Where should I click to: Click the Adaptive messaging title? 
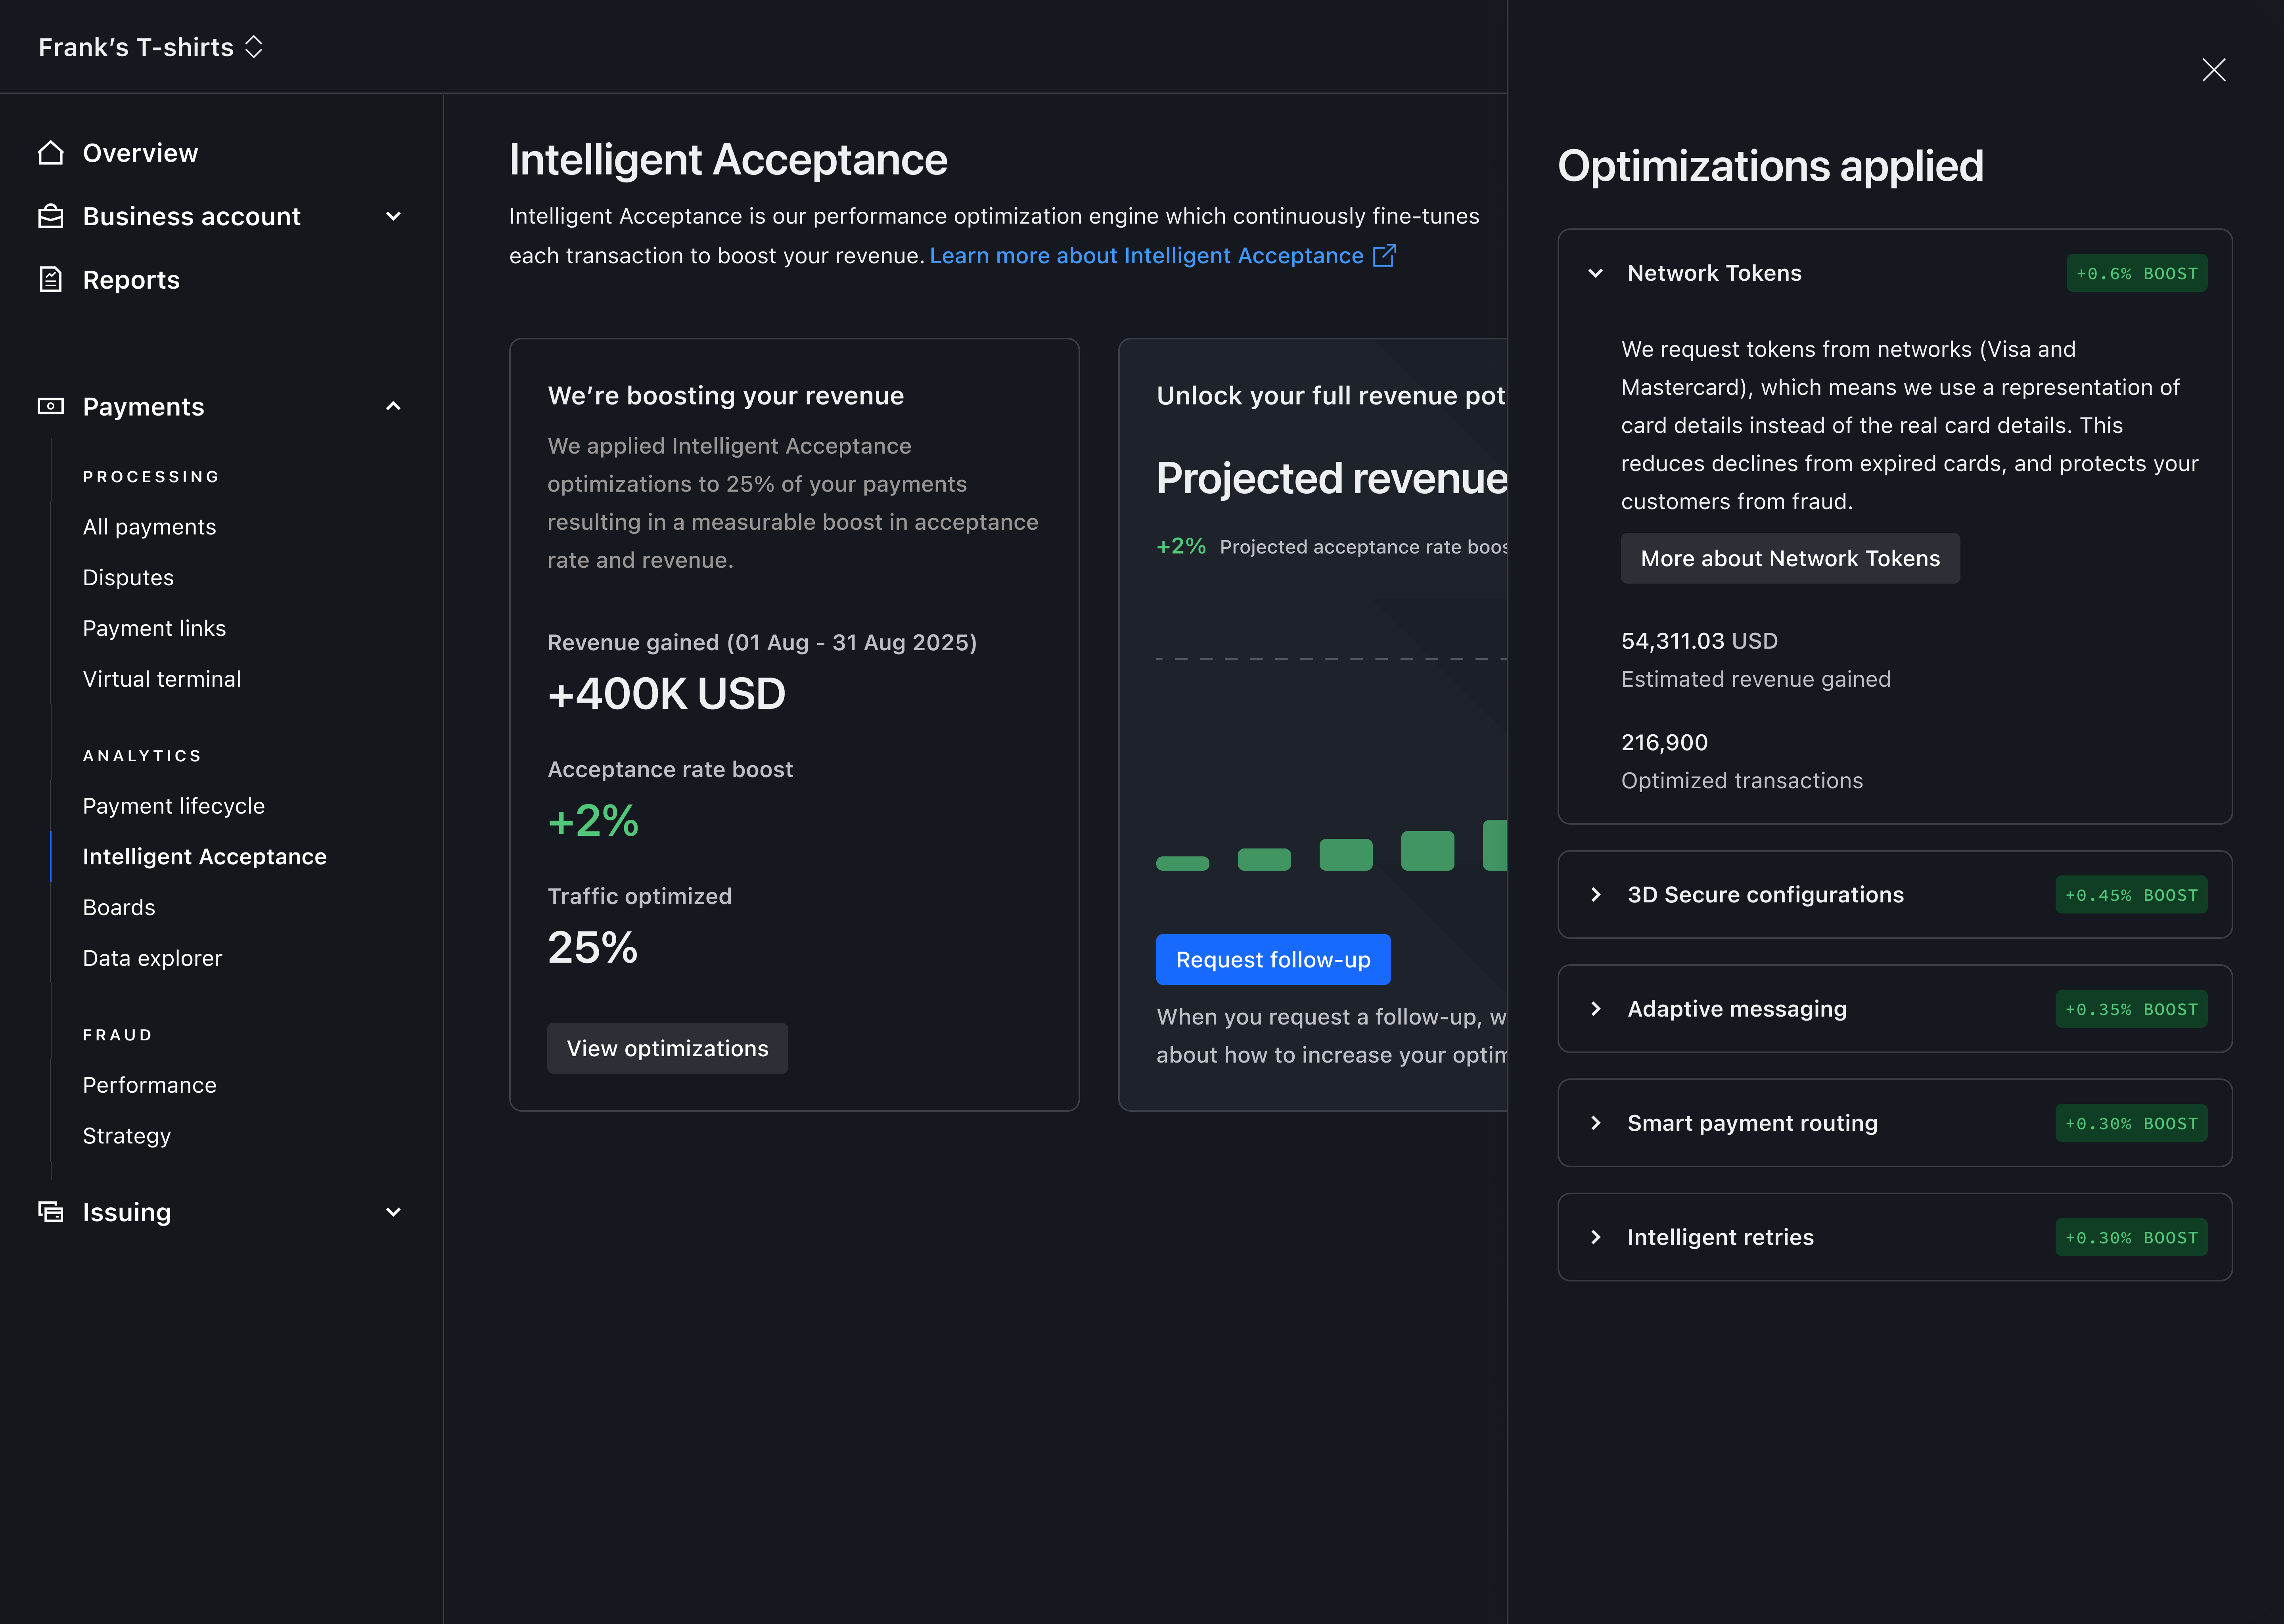coord(1737,1009)
